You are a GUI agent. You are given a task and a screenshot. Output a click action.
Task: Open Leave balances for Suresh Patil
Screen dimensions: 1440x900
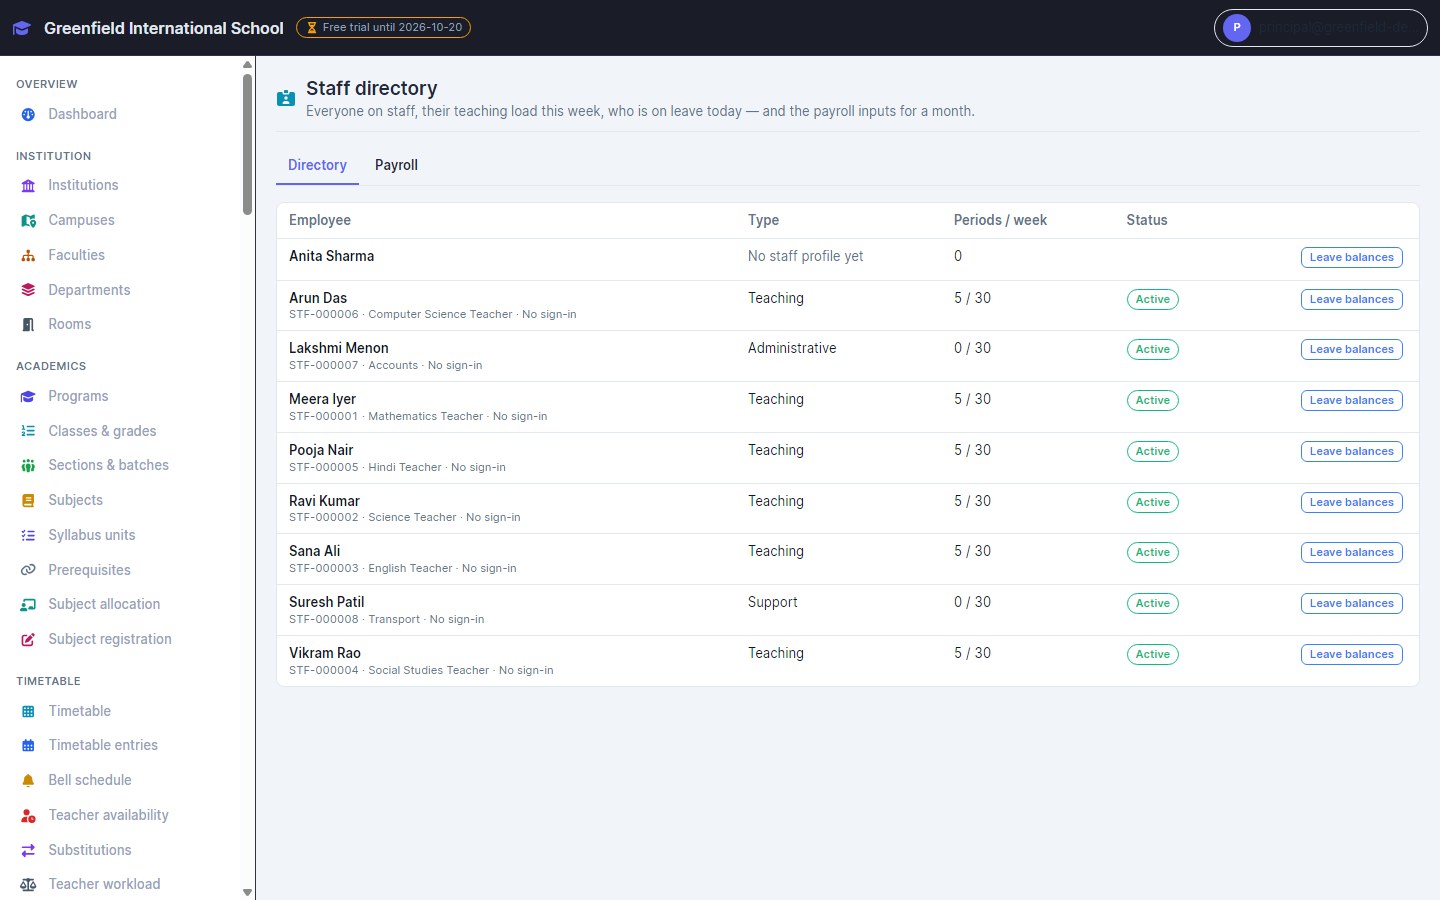click(1351, 604)
